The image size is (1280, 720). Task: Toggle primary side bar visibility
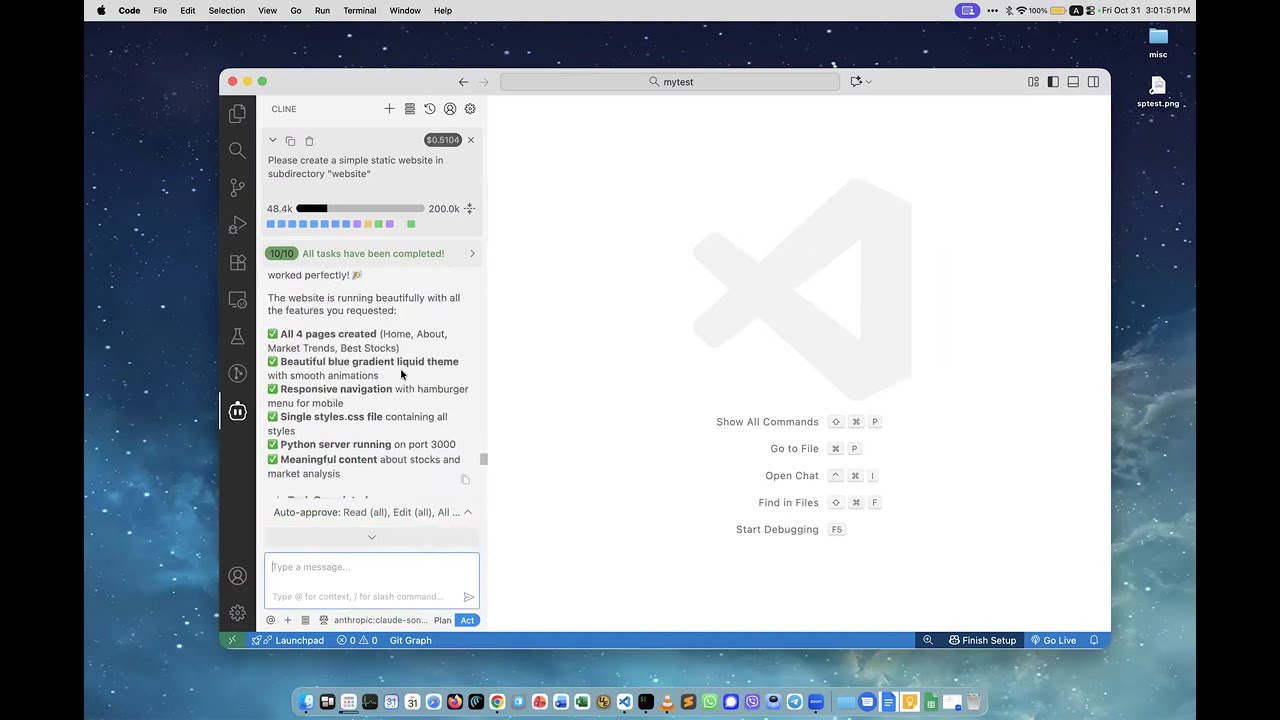(1053, 82)
